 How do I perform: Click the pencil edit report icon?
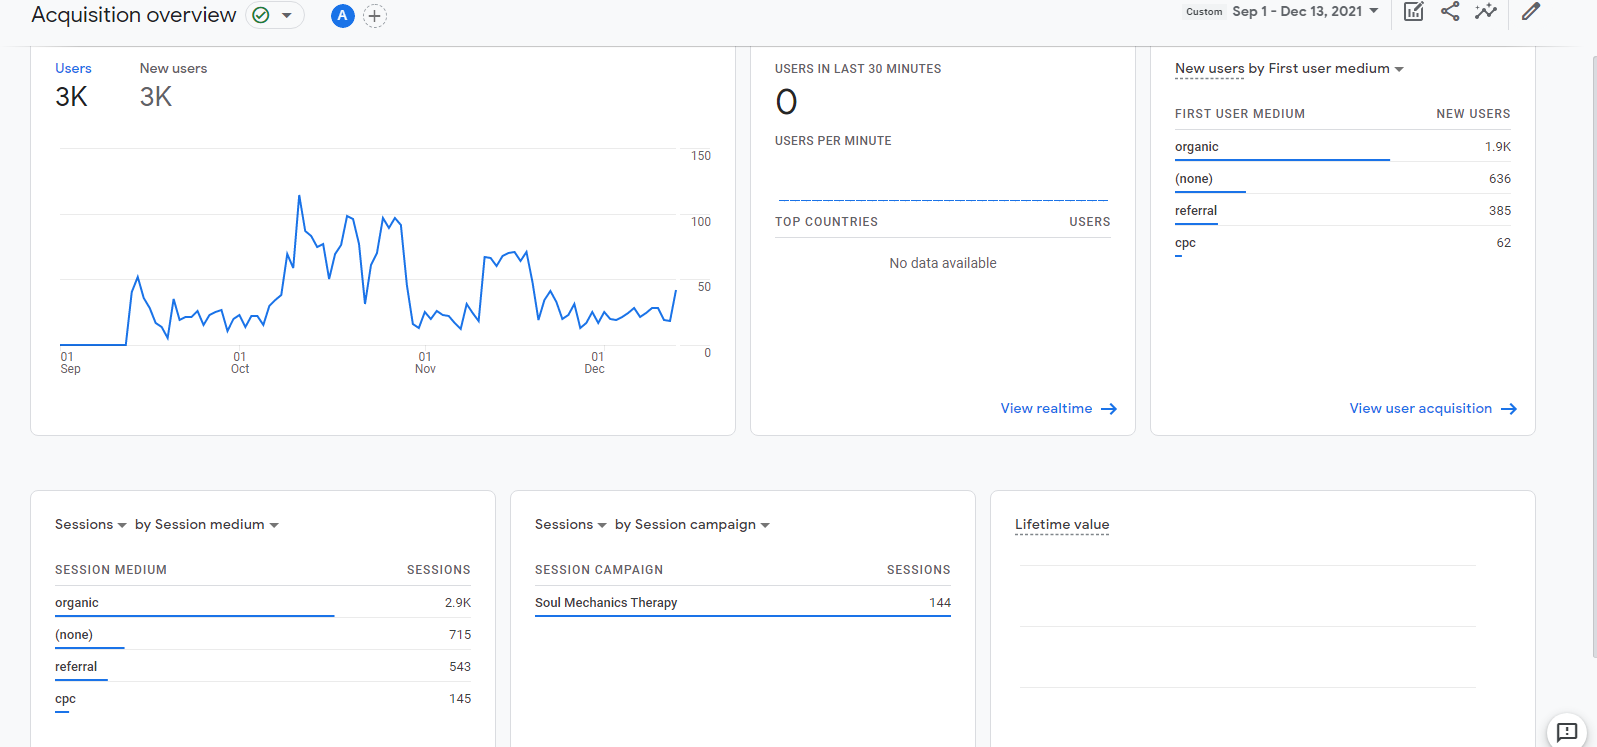1531,11
